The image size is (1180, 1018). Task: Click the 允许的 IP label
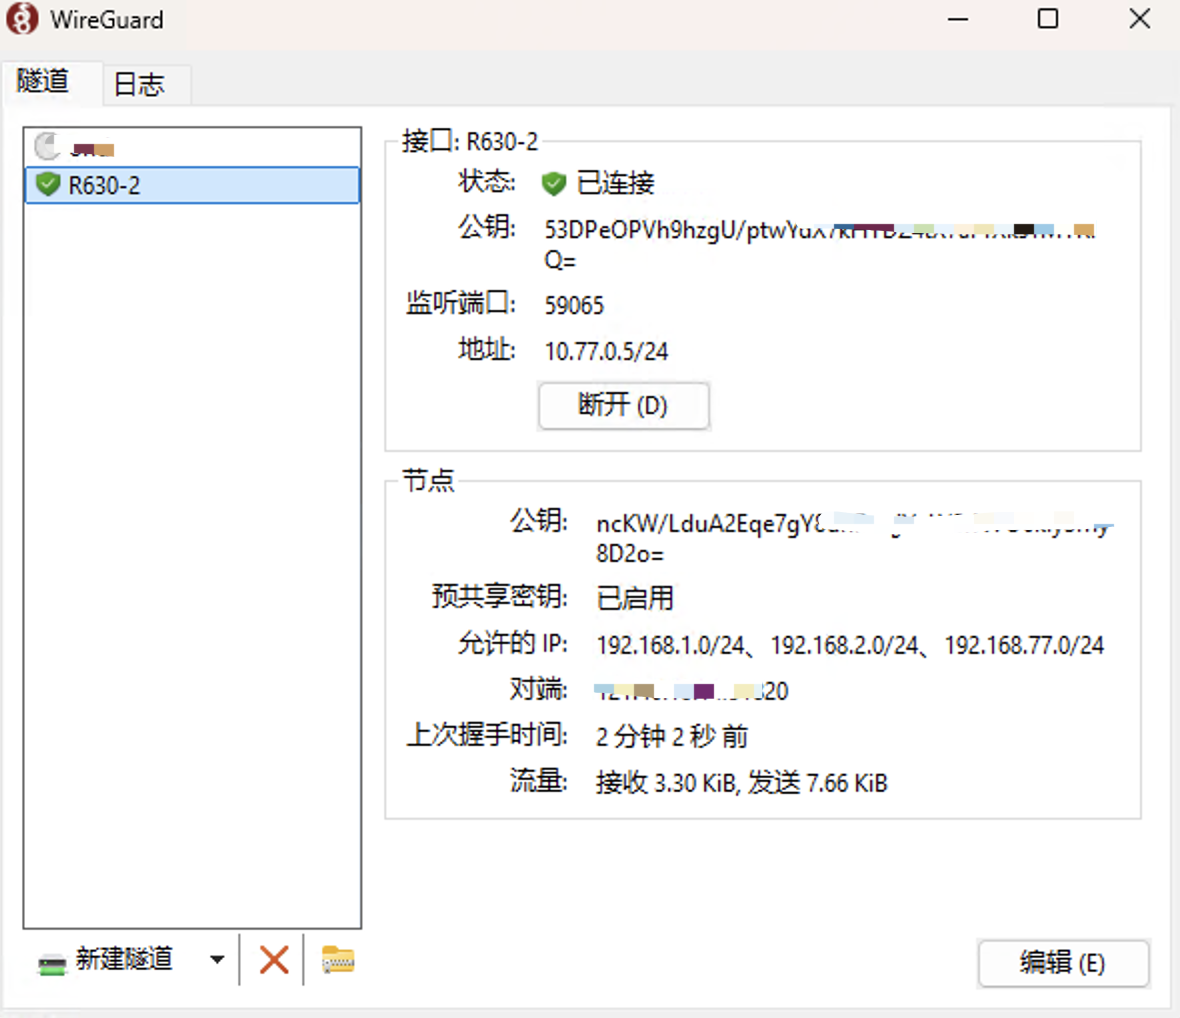tap(512, 643)
